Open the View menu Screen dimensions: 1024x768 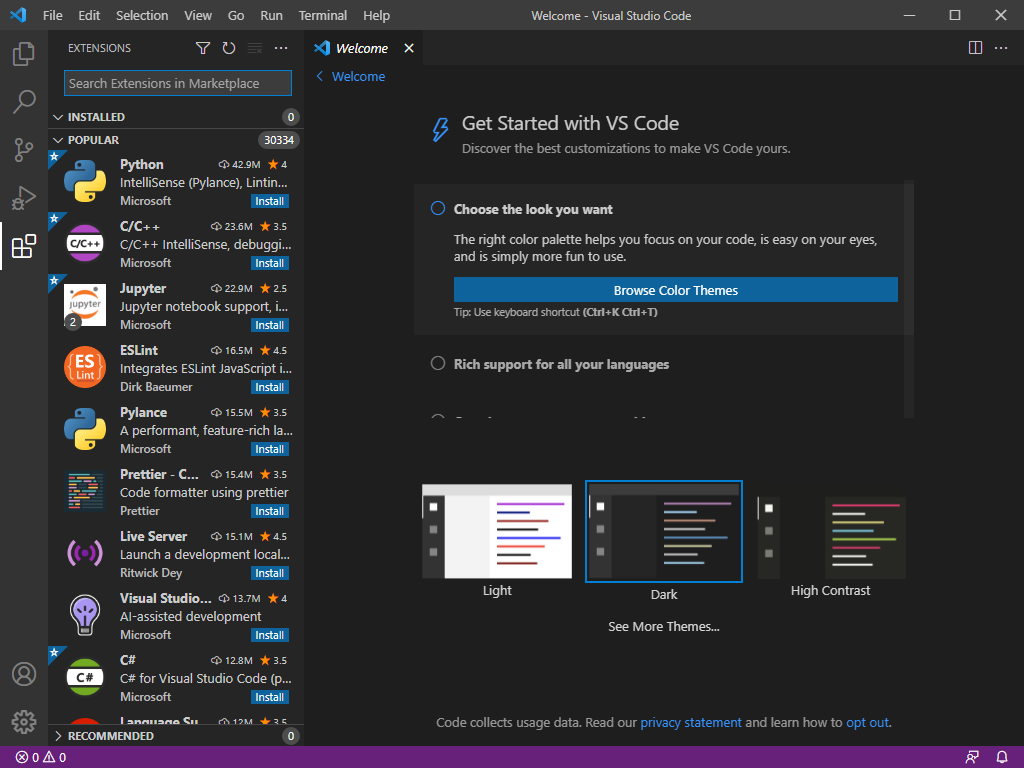point(197,15)
